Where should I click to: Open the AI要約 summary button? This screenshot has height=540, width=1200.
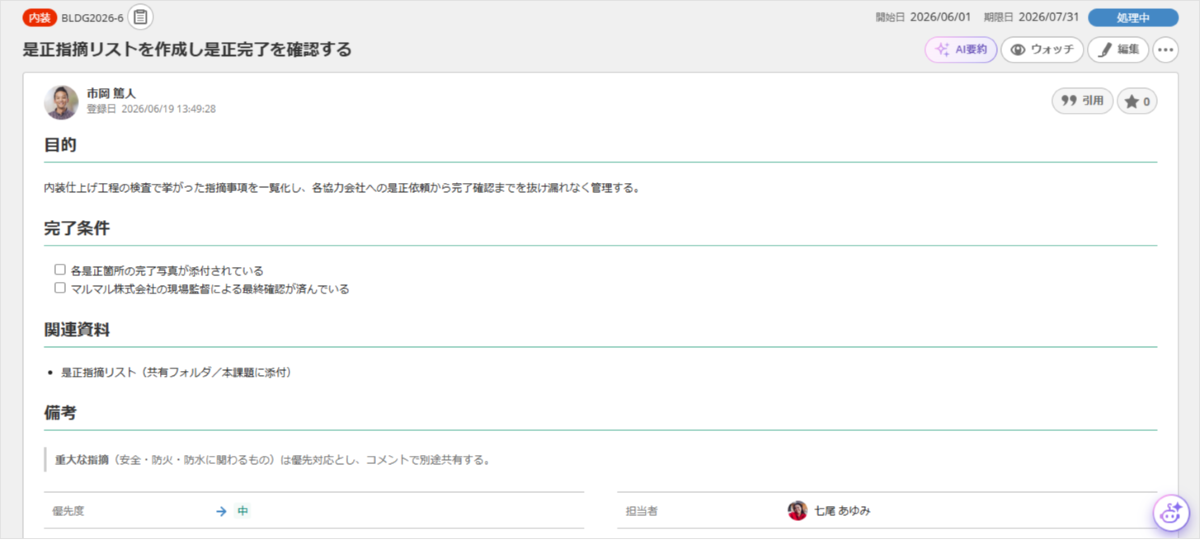click(961, 49)
